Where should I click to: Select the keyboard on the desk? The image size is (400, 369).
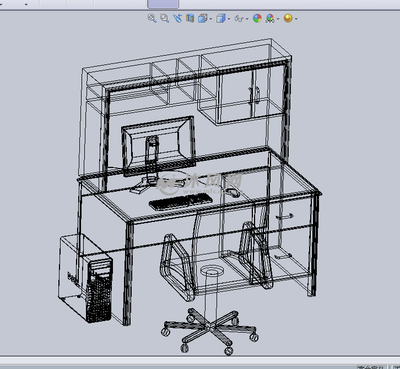181,202
